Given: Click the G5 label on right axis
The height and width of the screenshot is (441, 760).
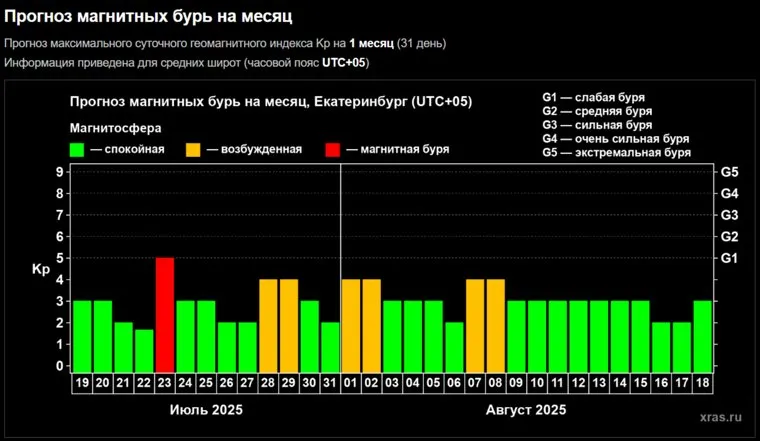Looking at the screenshot, I should point(729,172).
